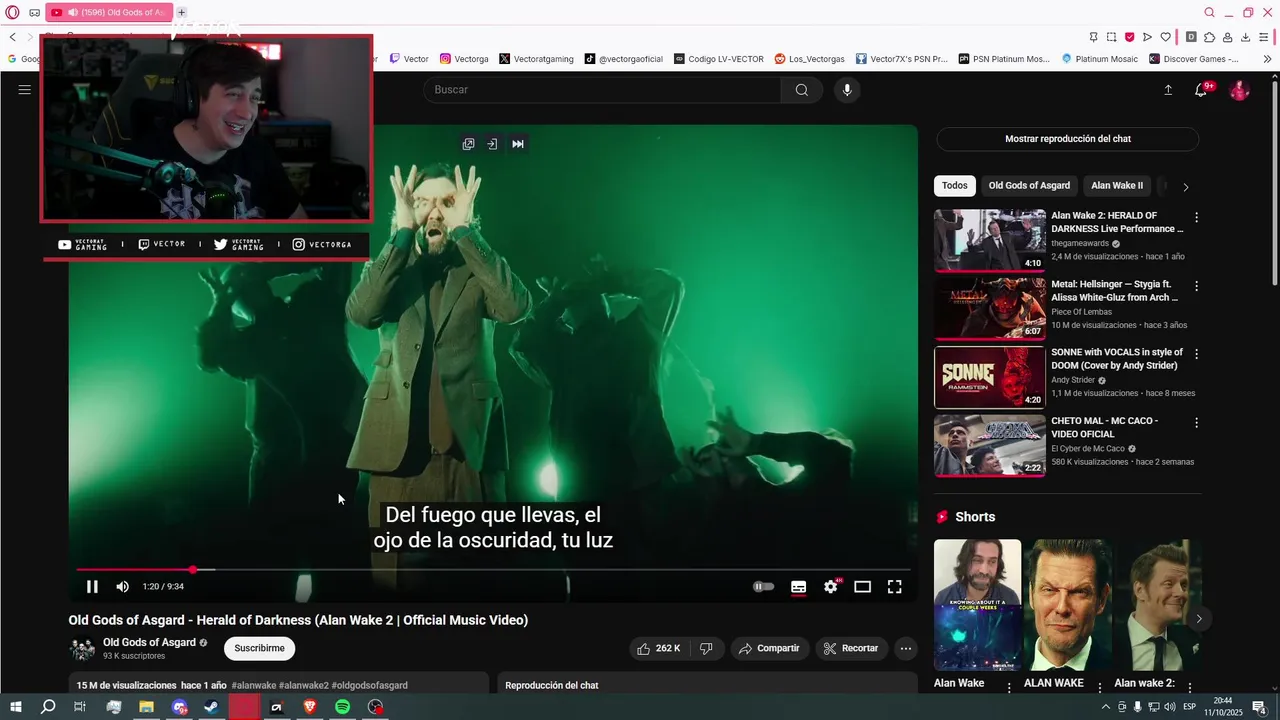The width and height of the screenshot is (1280, 720).
Task: Expand filter chips with the right arrow
Action: pyautogui.click(x=1186, y=187)
